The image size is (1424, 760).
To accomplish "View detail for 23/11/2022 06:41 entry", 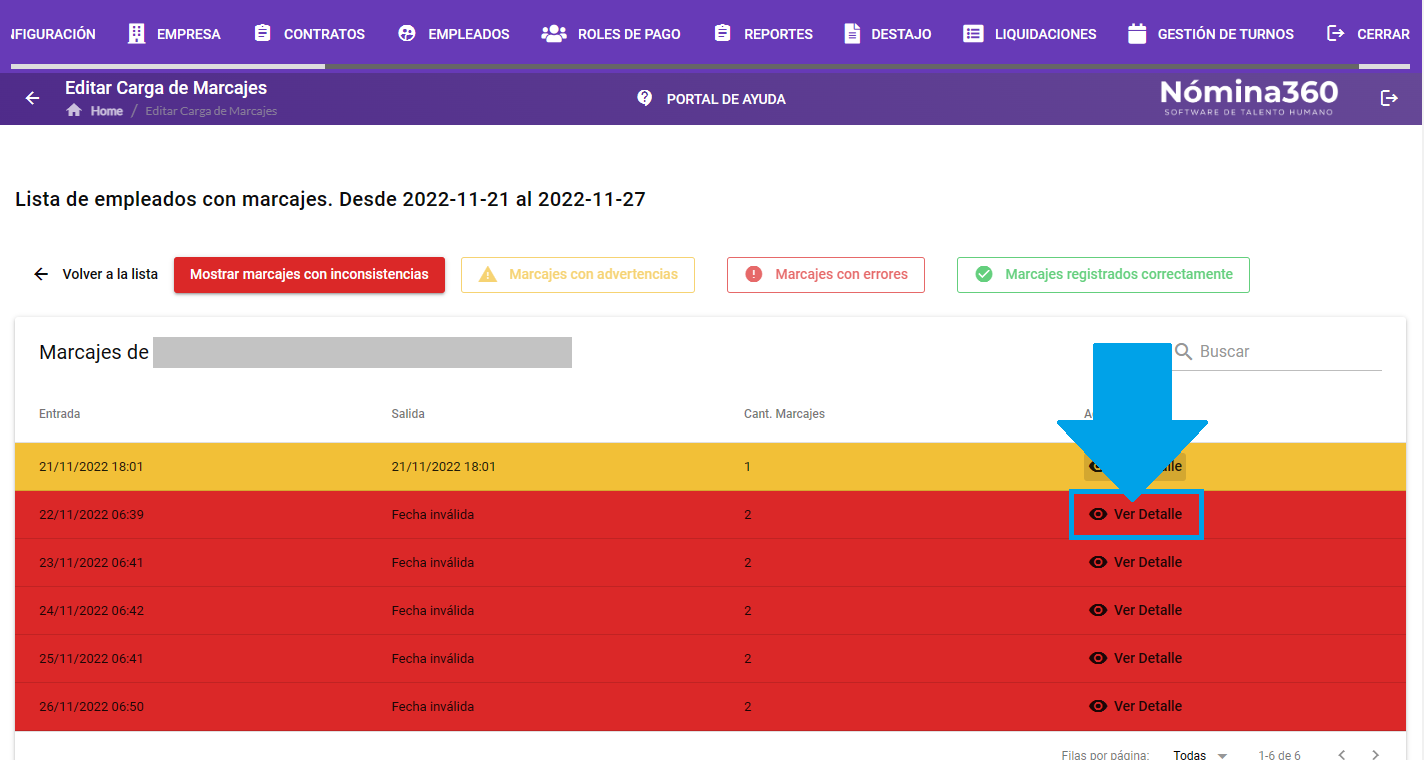I will (x=1135, y=562).
